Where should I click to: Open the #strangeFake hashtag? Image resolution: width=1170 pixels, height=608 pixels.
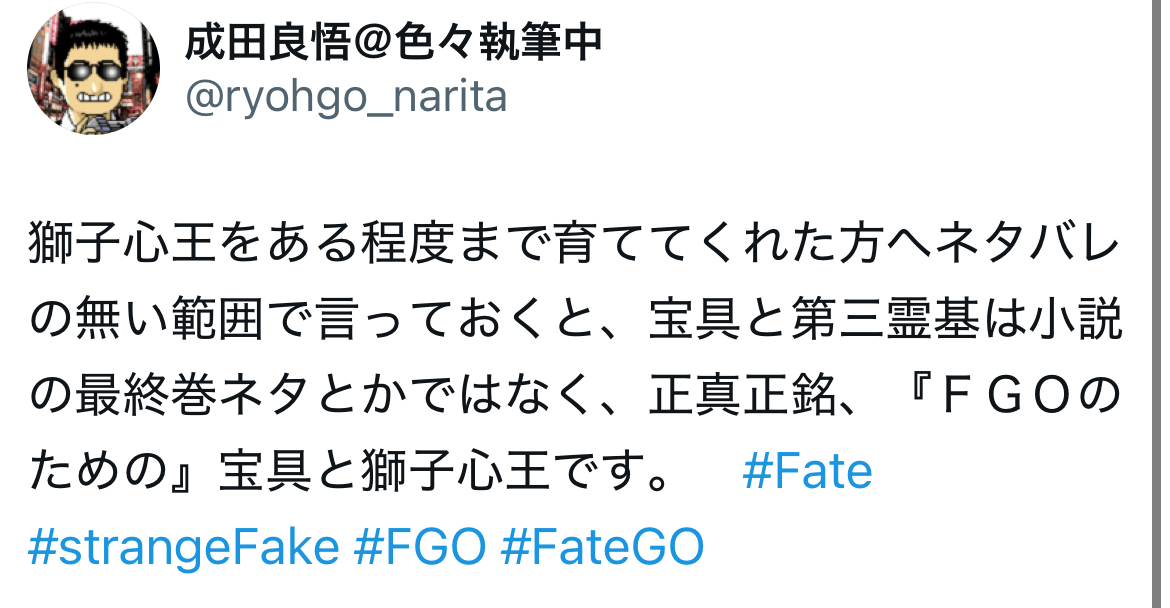183,548
